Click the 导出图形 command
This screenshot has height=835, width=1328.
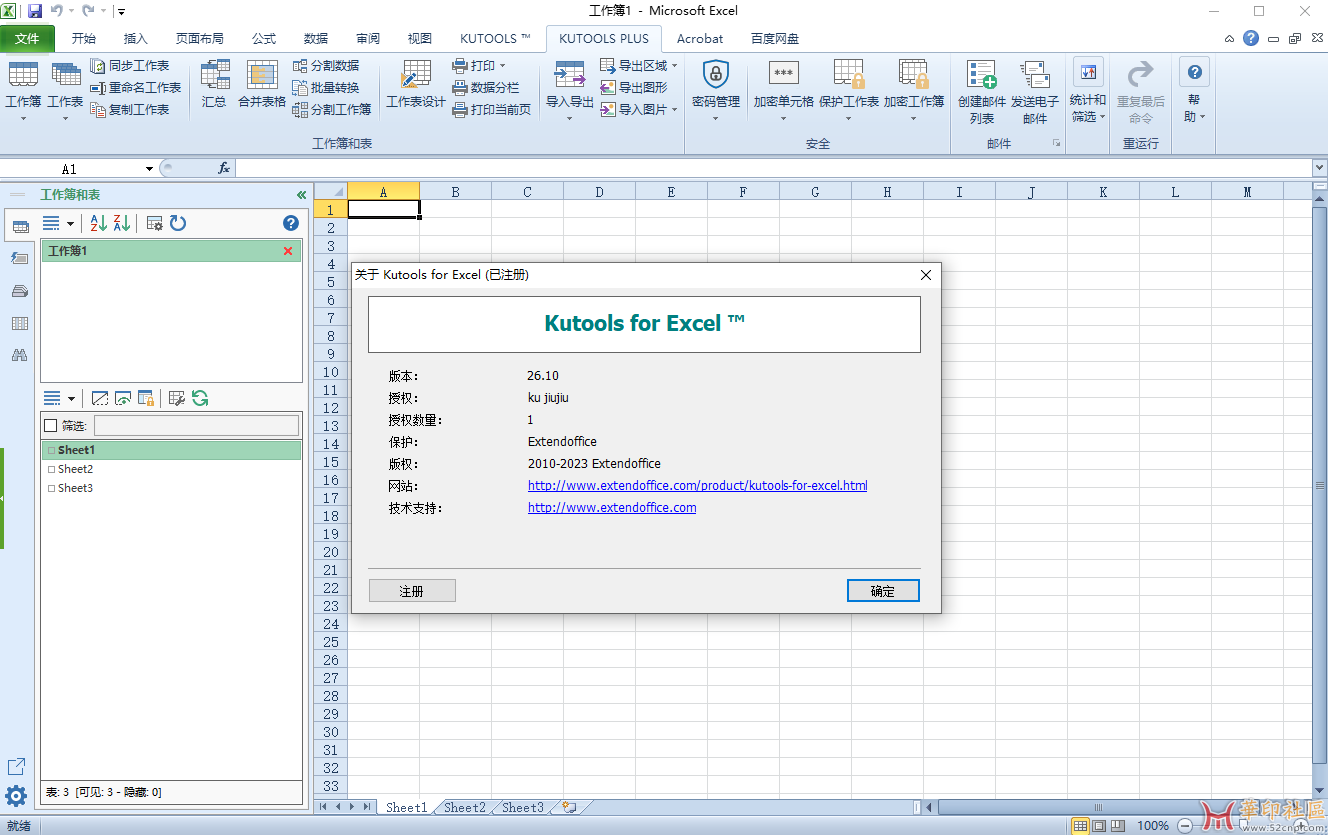pos(634,88)
